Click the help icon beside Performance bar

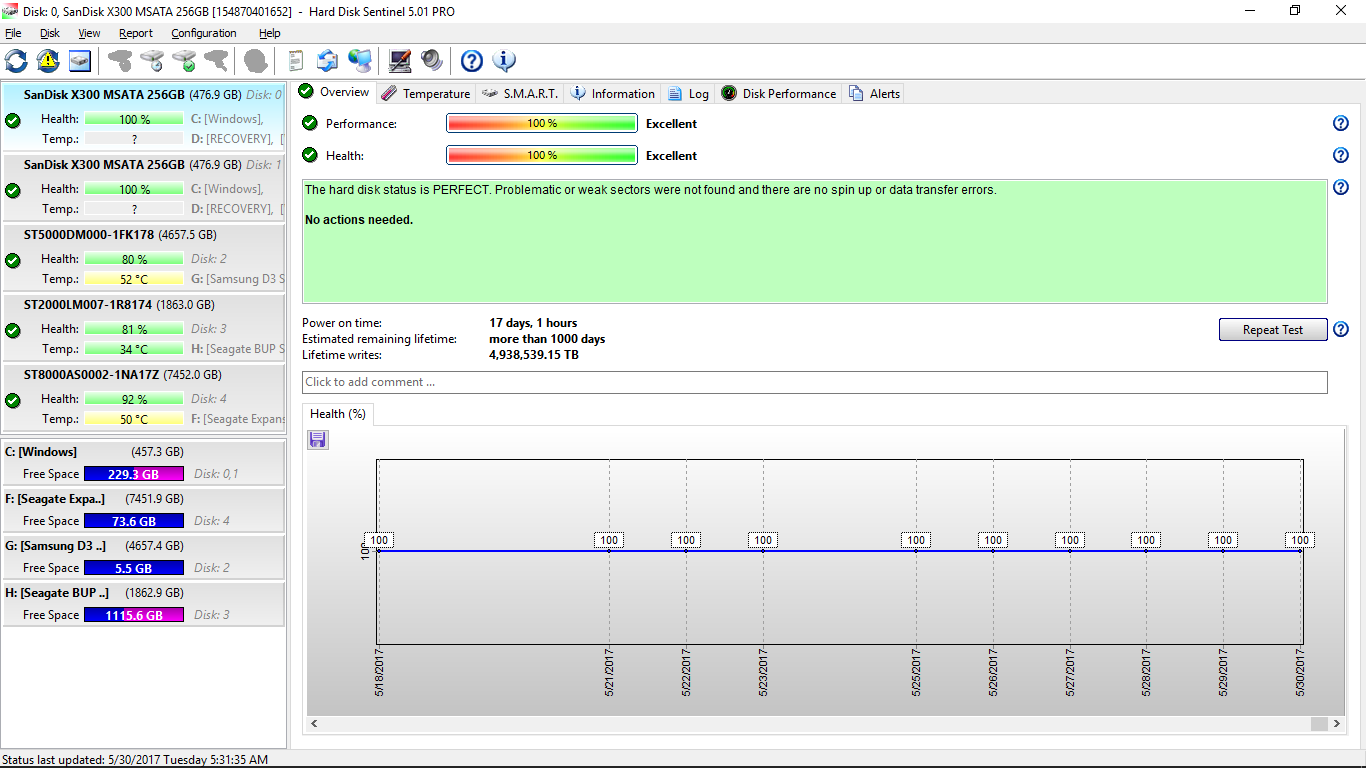pyautogui.click(x=1341, y=124)
